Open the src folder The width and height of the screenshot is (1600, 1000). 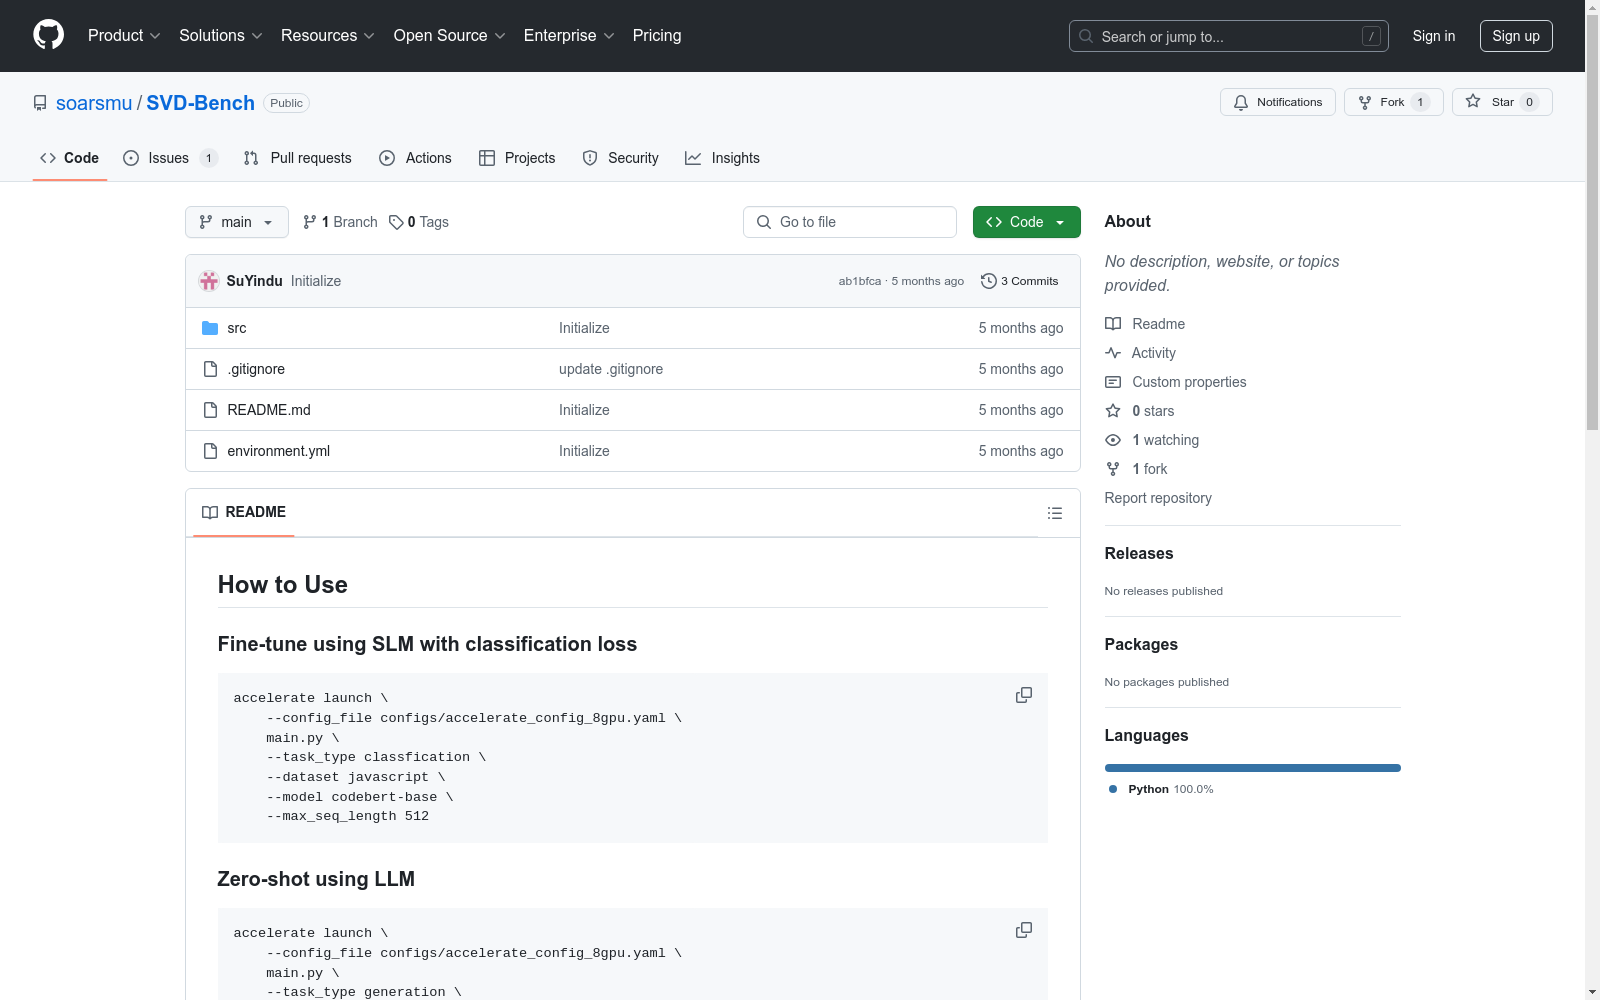(x=237, y=328)
